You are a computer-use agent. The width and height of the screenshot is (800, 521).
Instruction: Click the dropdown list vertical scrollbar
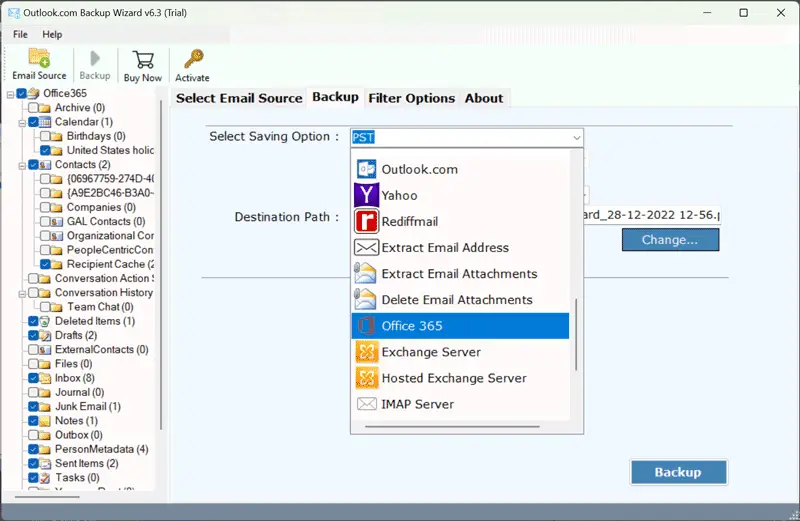coord(575,336)
